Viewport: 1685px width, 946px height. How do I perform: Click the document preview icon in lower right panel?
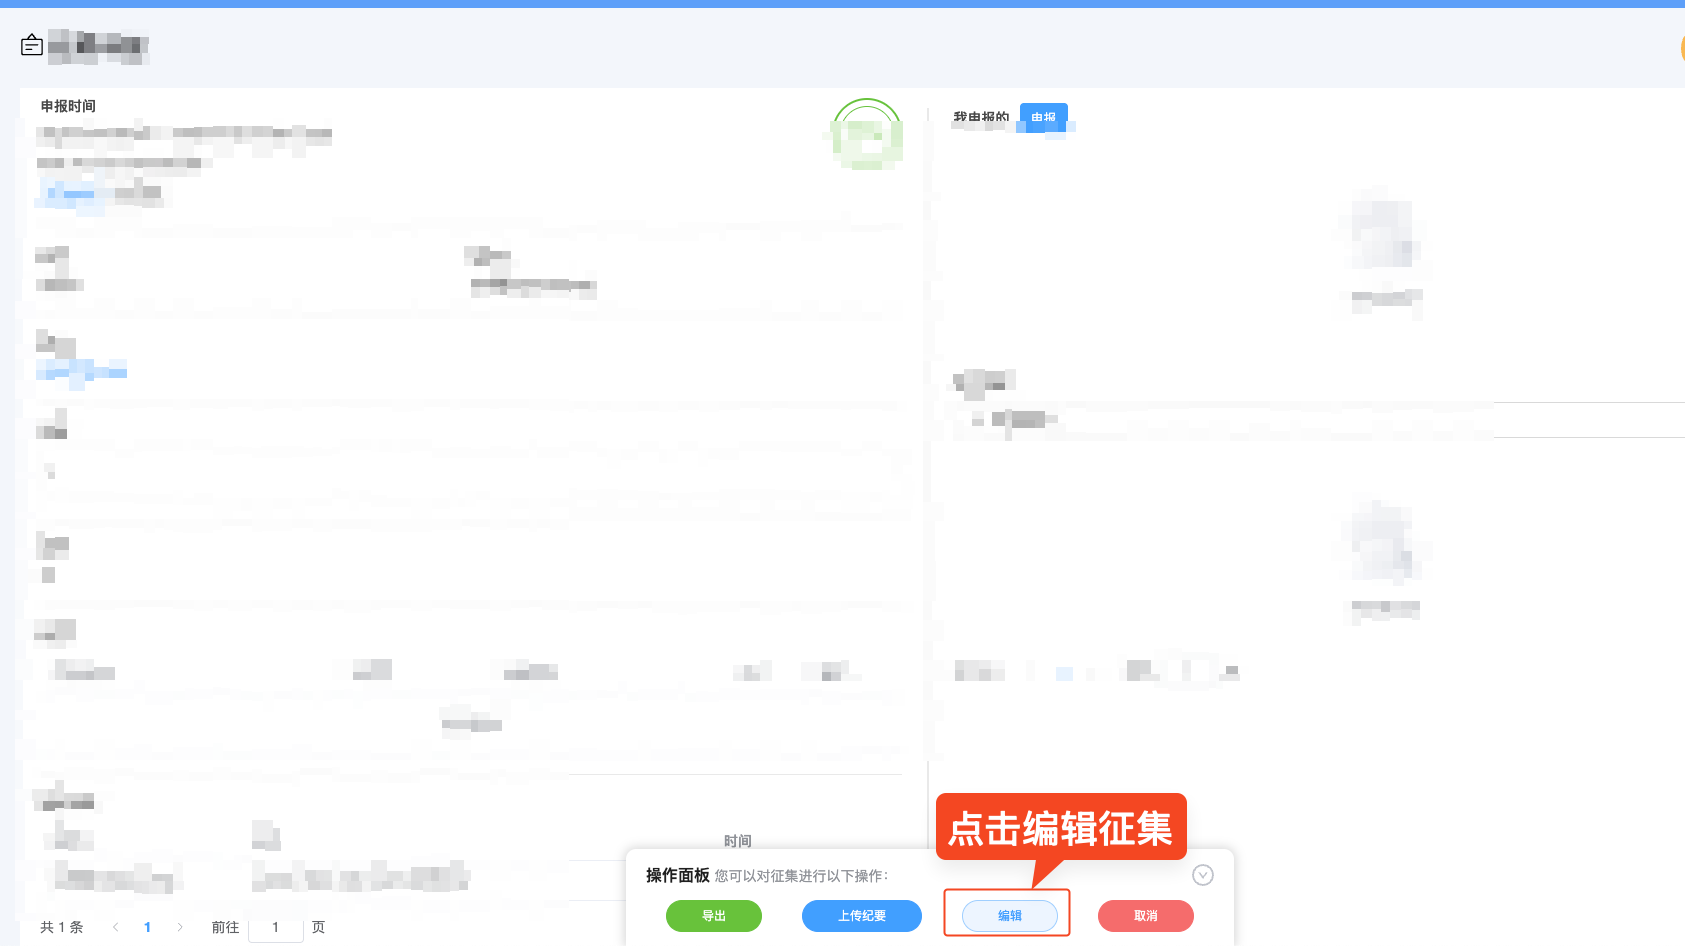[x=1384, y=540]
